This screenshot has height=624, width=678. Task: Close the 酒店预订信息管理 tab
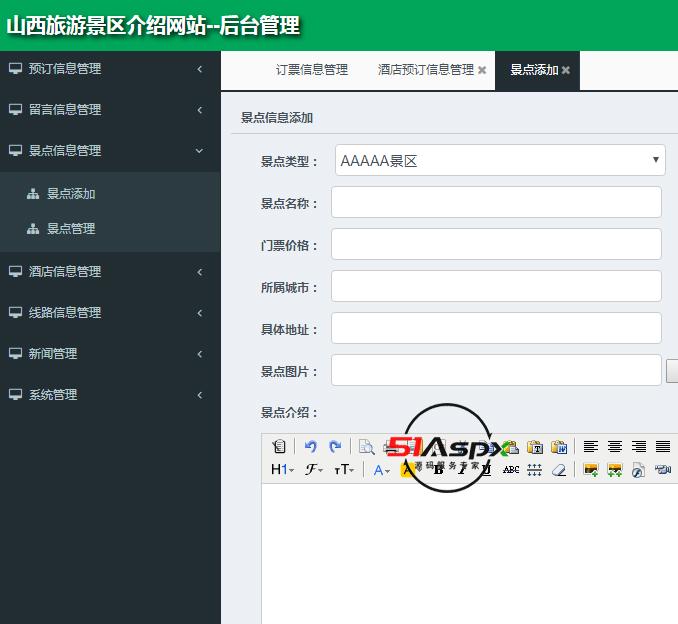(482, 70)
